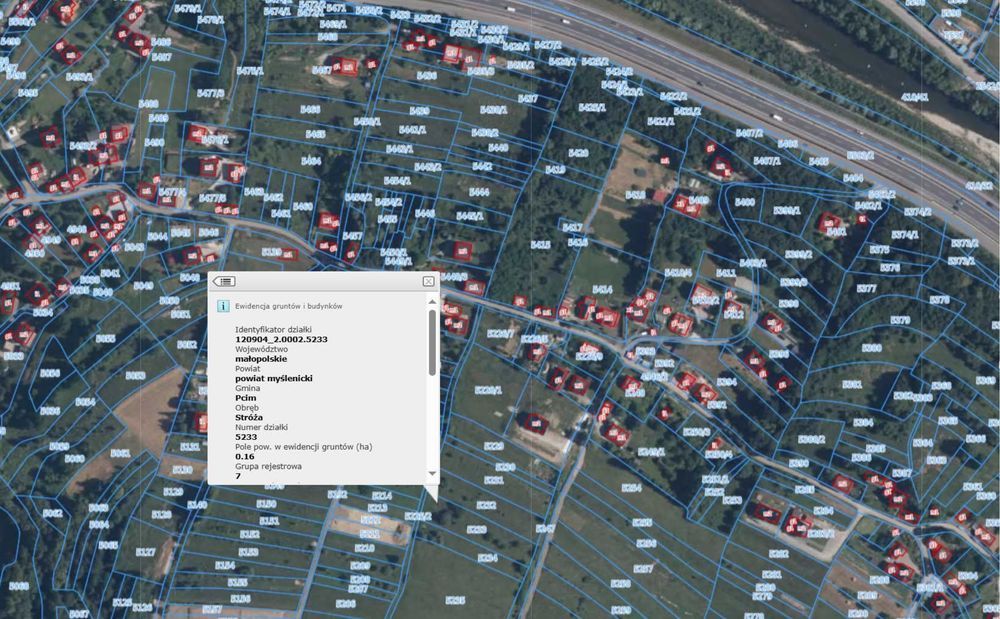
Task: Click the popup vertical scrollbar thumb
Action: click(432, 342)
